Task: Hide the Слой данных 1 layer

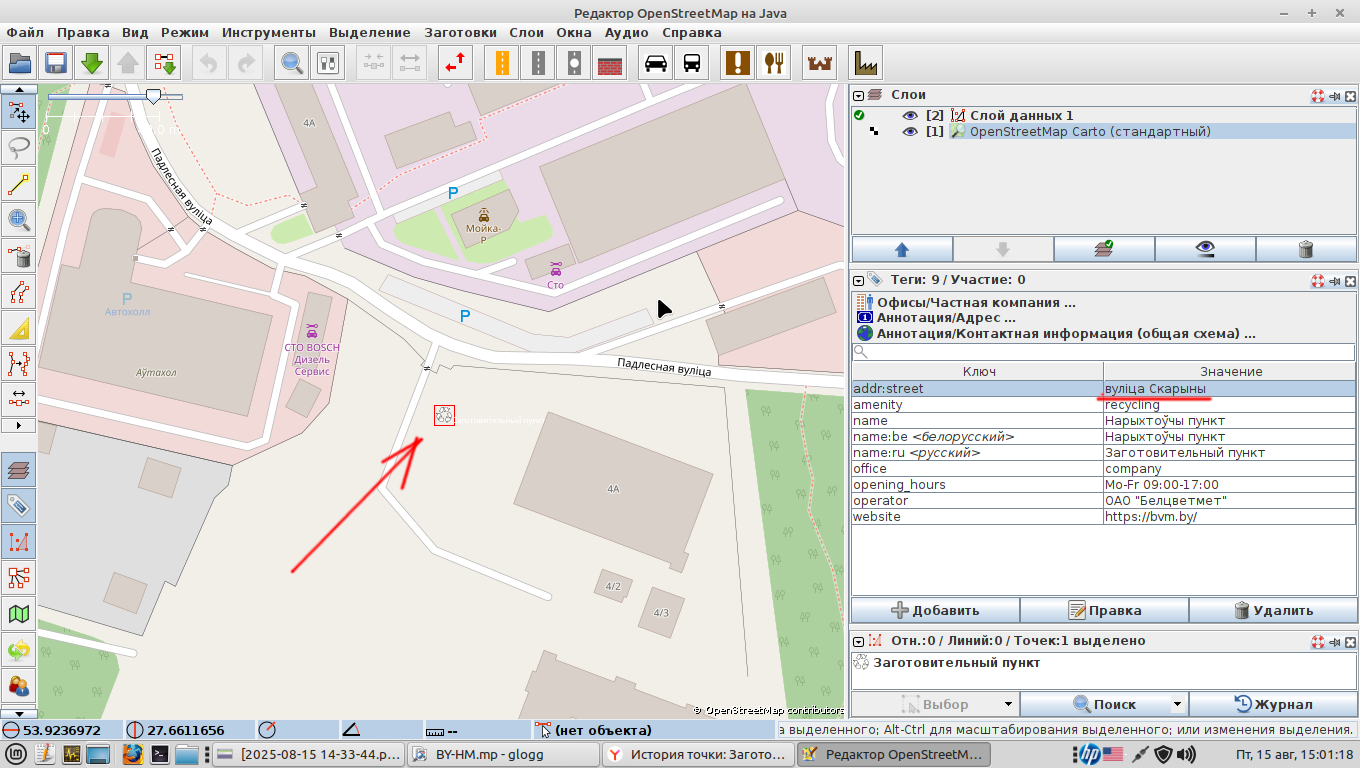Action: click(910, 115)
